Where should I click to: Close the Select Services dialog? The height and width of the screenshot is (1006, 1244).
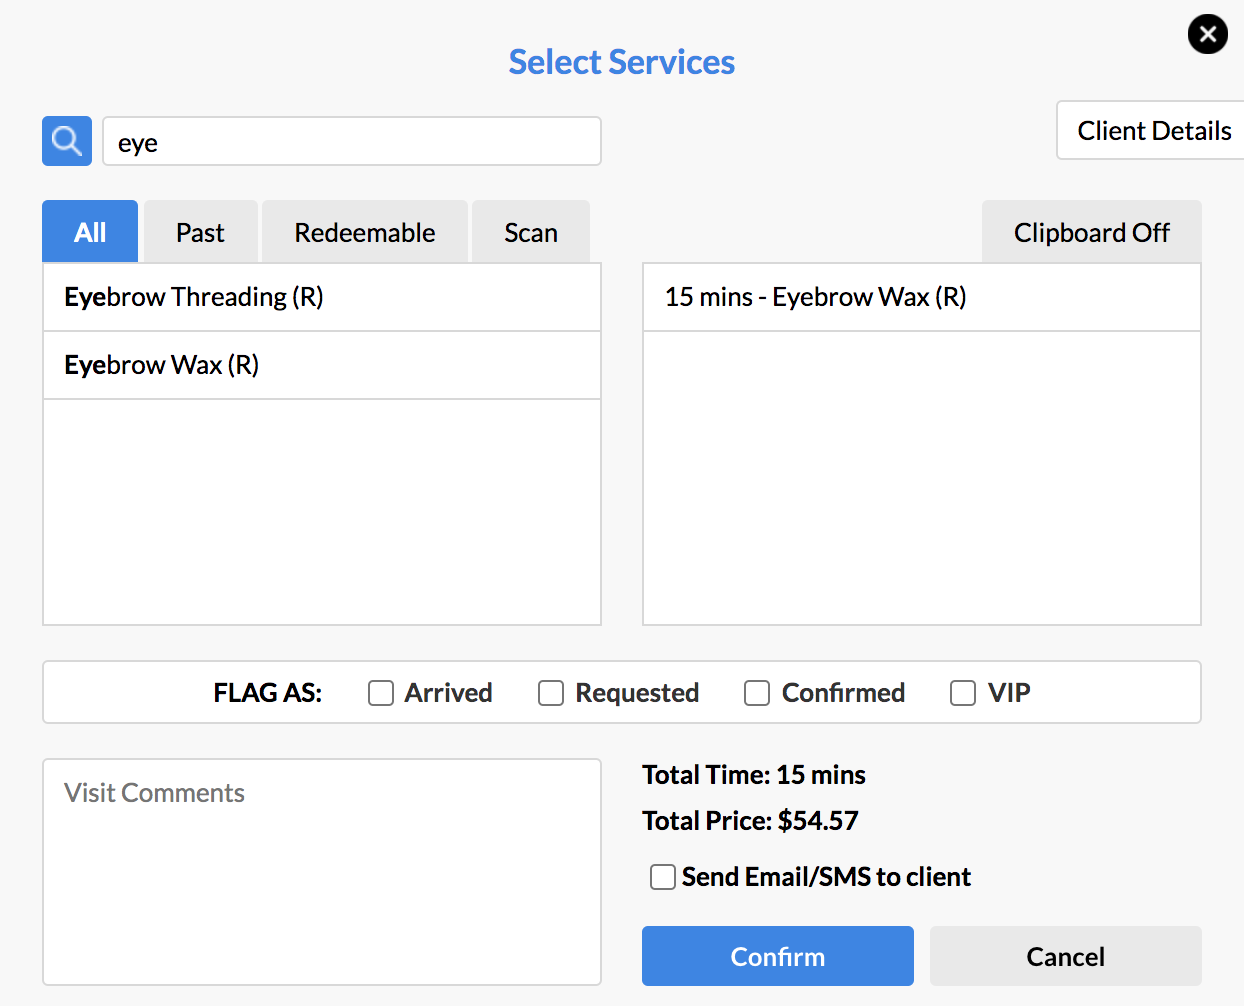coord(1208,35)
